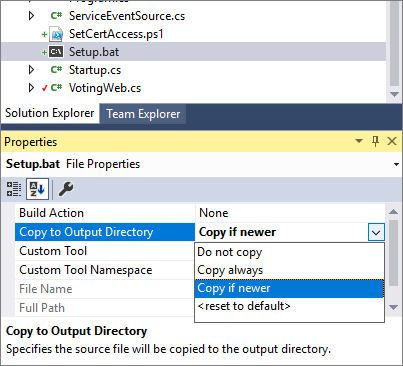
Task: Open Properties window position menu arrow
Action: click(x=359, y=141)
